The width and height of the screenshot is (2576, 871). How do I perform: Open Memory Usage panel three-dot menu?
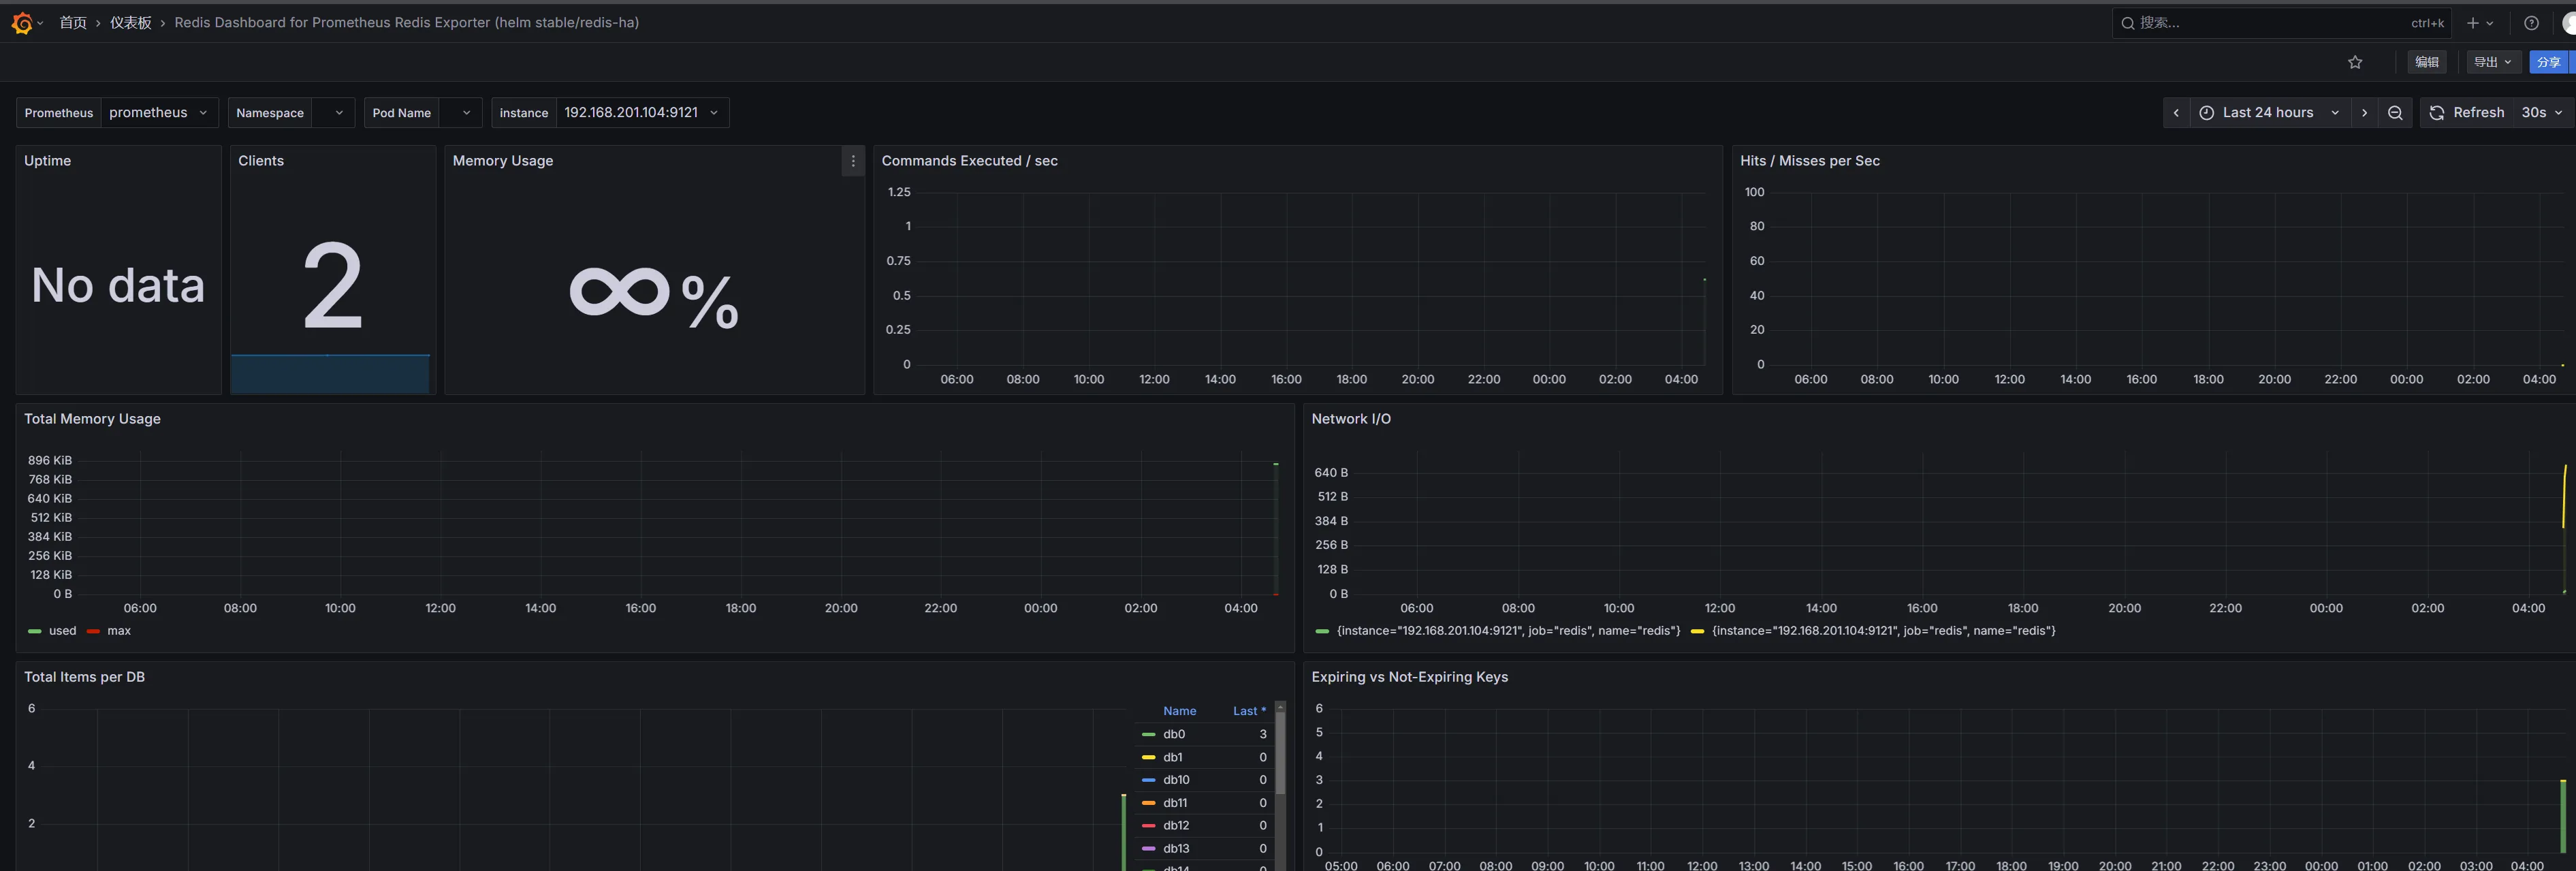[852, 161]
